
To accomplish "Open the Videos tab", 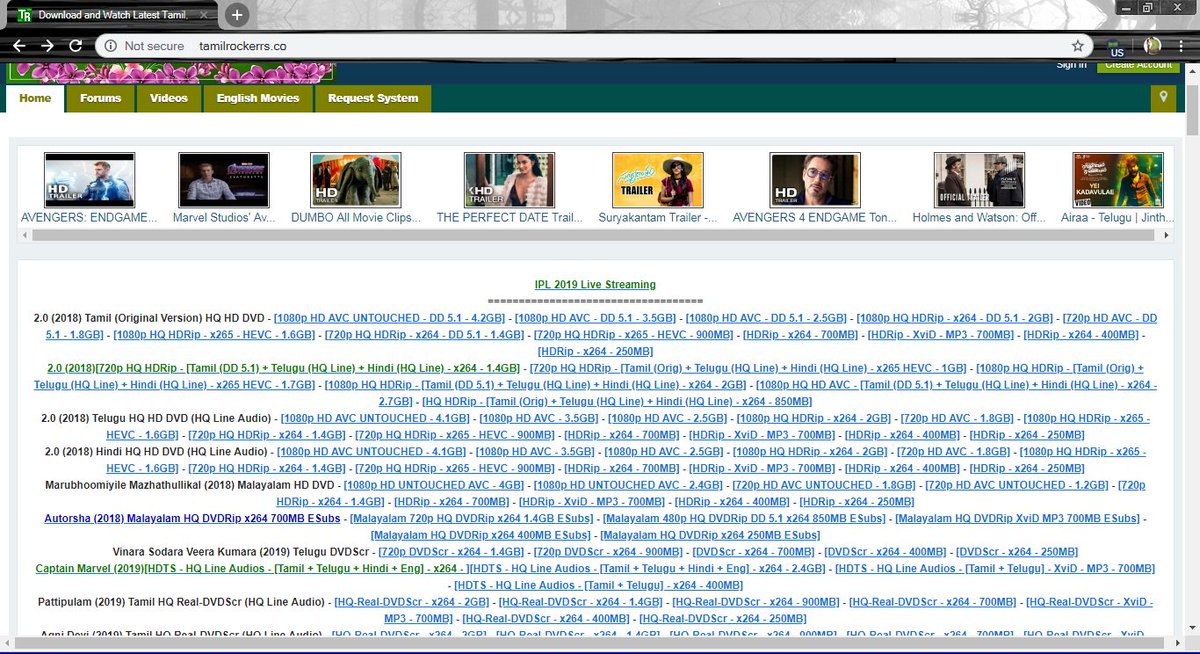I will click(x=169, y=98).
